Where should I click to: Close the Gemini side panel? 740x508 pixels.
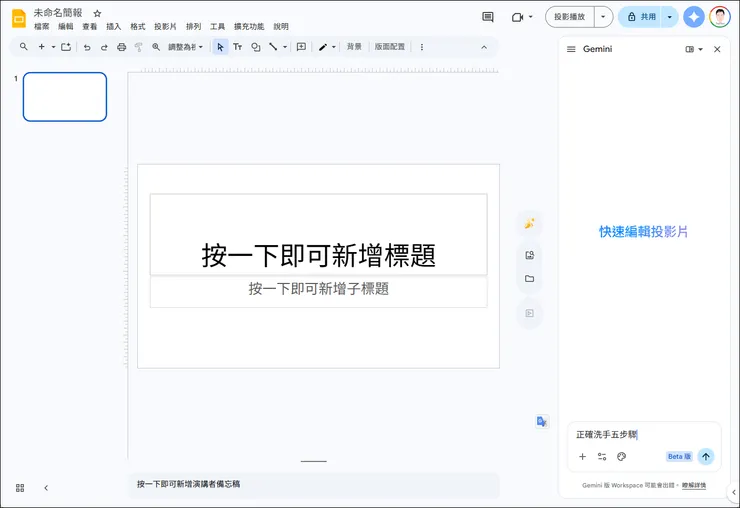[717, 49]
